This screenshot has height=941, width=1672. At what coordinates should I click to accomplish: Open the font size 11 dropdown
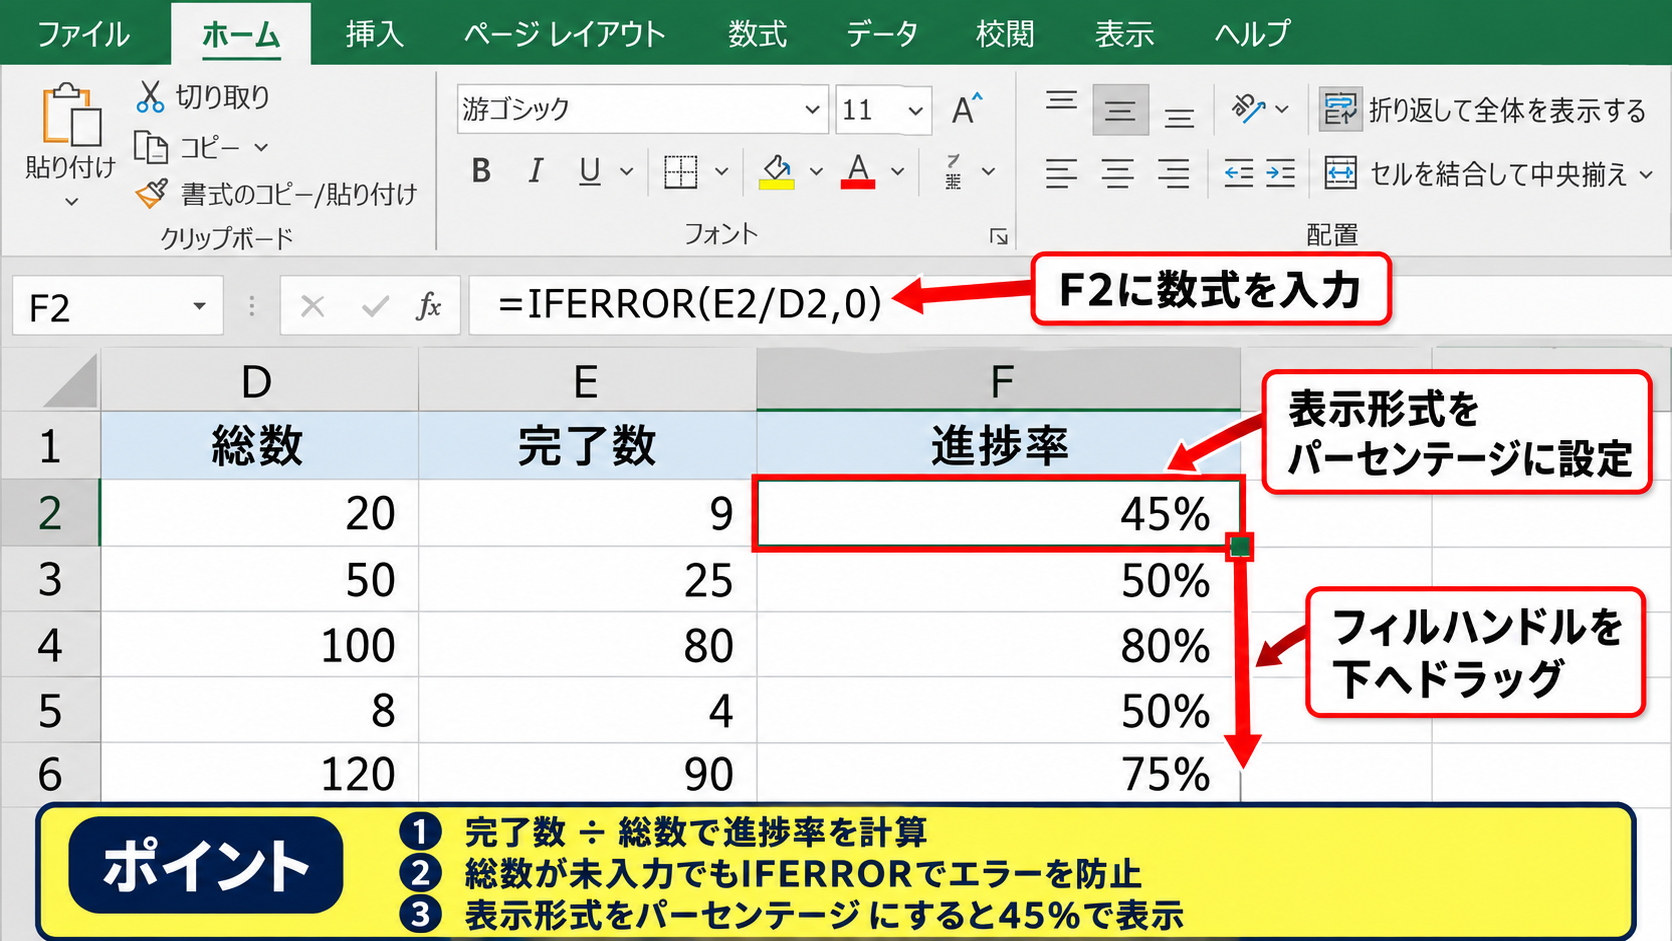(x=915, y=110)
